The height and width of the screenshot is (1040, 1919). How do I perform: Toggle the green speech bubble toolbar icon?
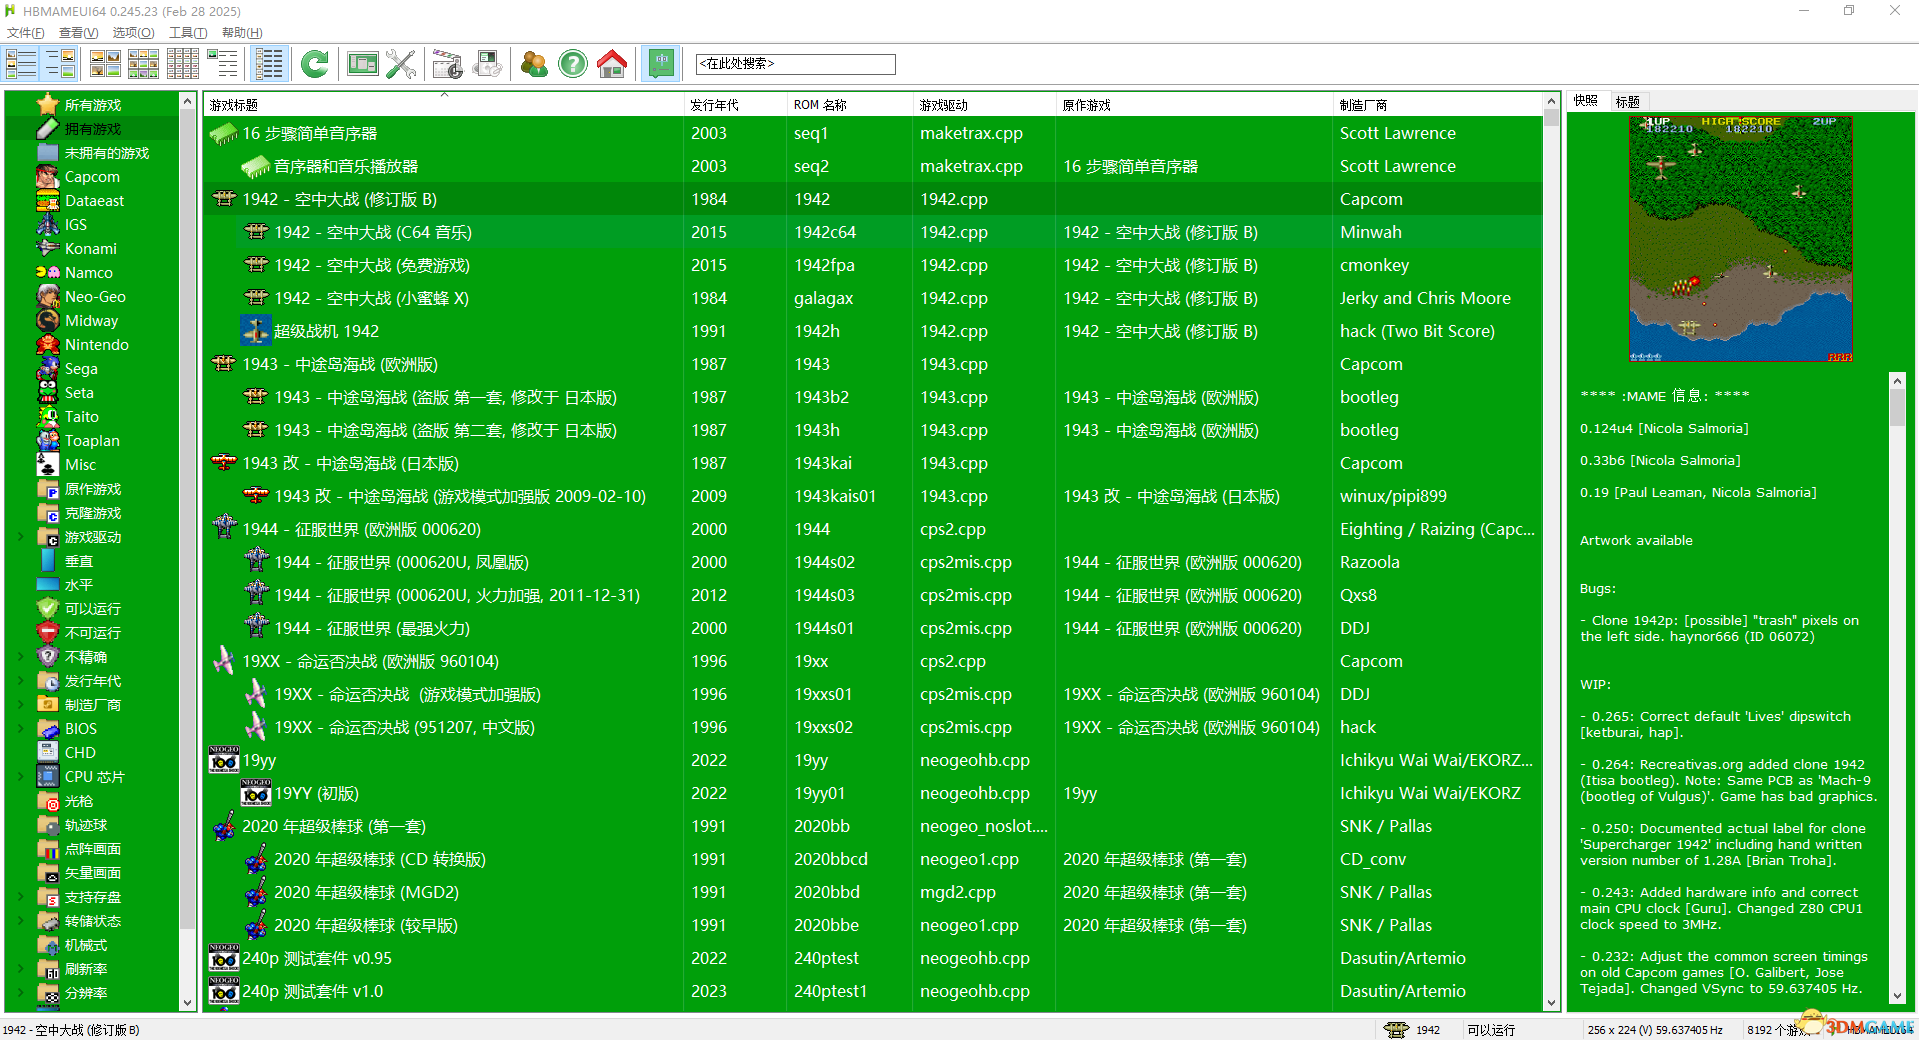(661, 64)
